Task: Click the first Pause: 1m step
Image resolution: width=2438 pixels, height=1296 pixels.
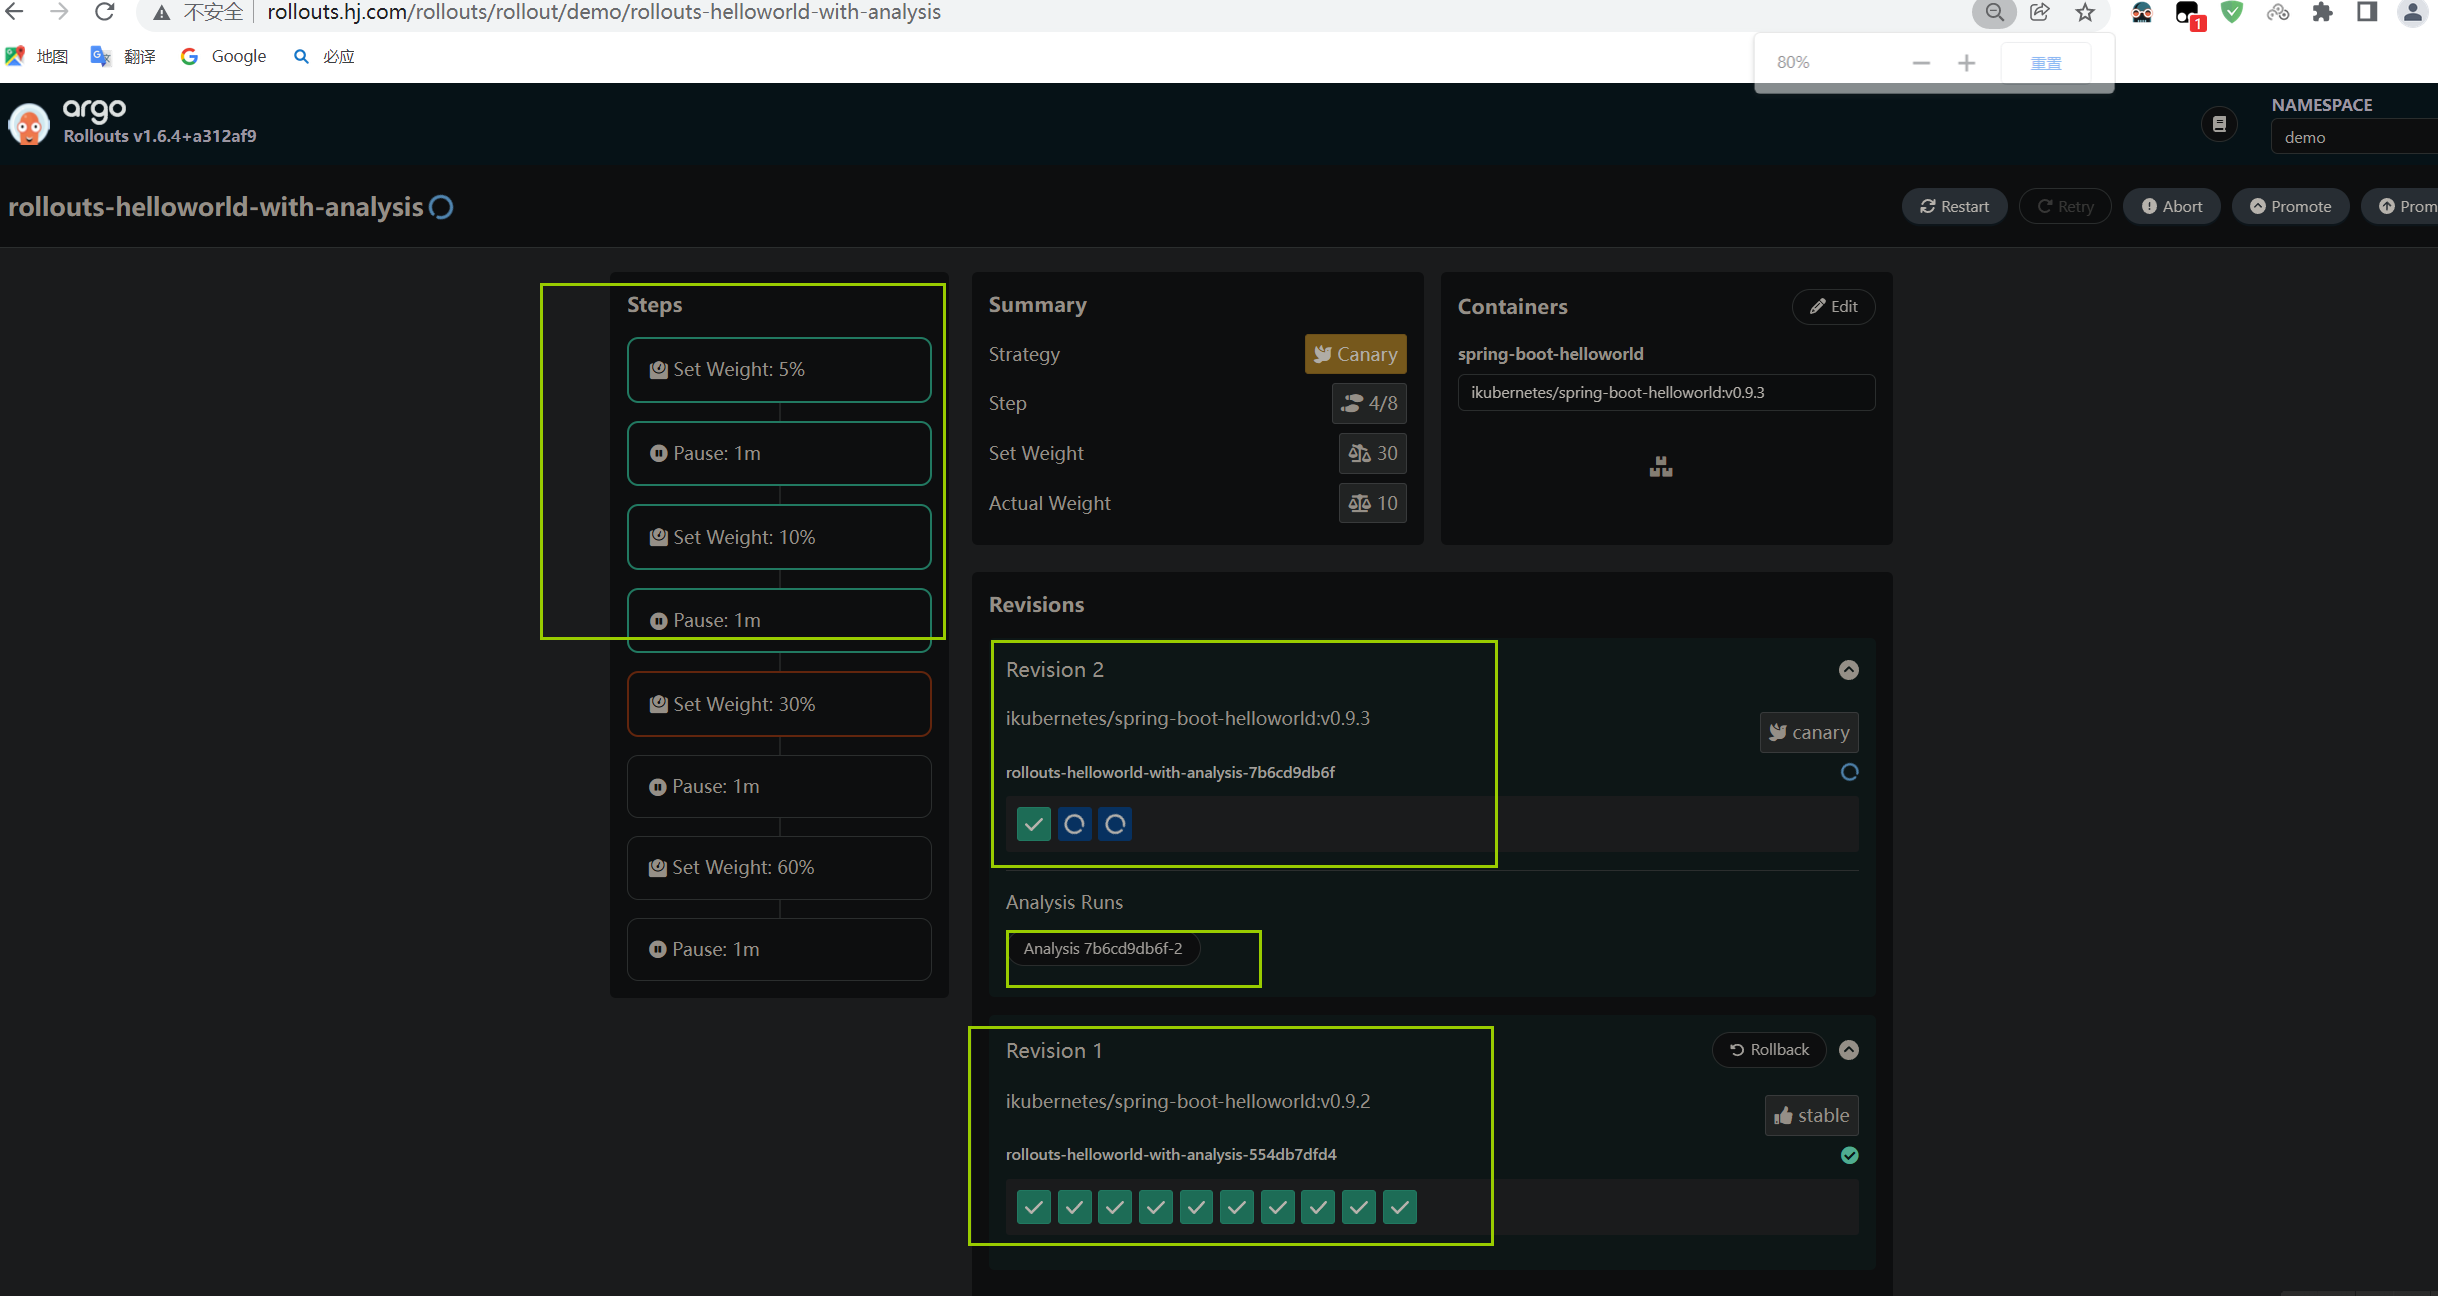Action: click(x=779, y=453)
